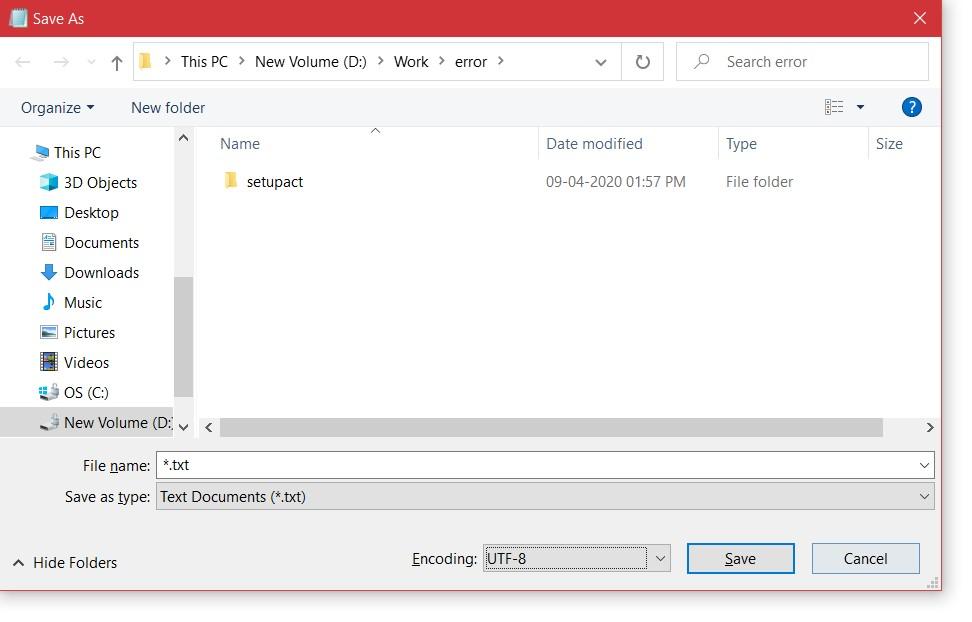
Task: Open the File name dropdown arrow
Action: coord(924,465)
